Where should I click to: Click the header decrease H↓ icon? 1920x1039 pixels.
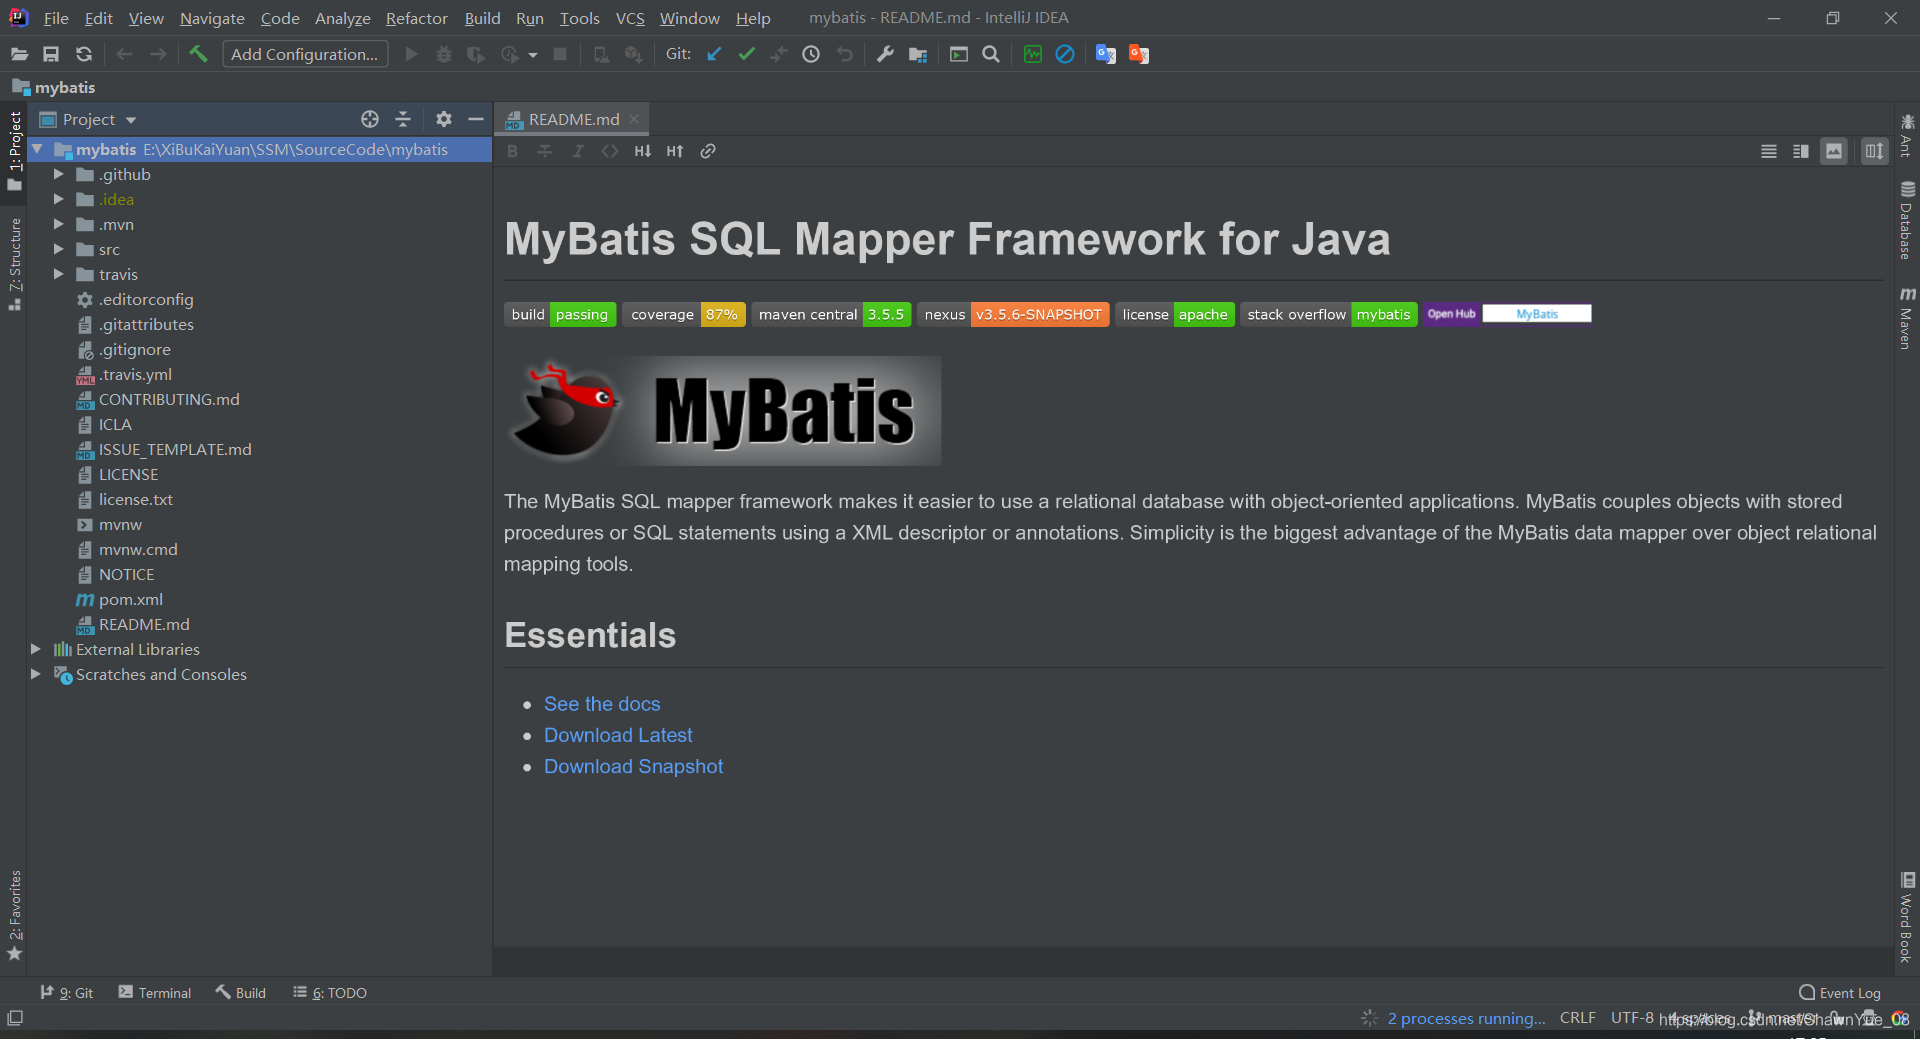643,151
